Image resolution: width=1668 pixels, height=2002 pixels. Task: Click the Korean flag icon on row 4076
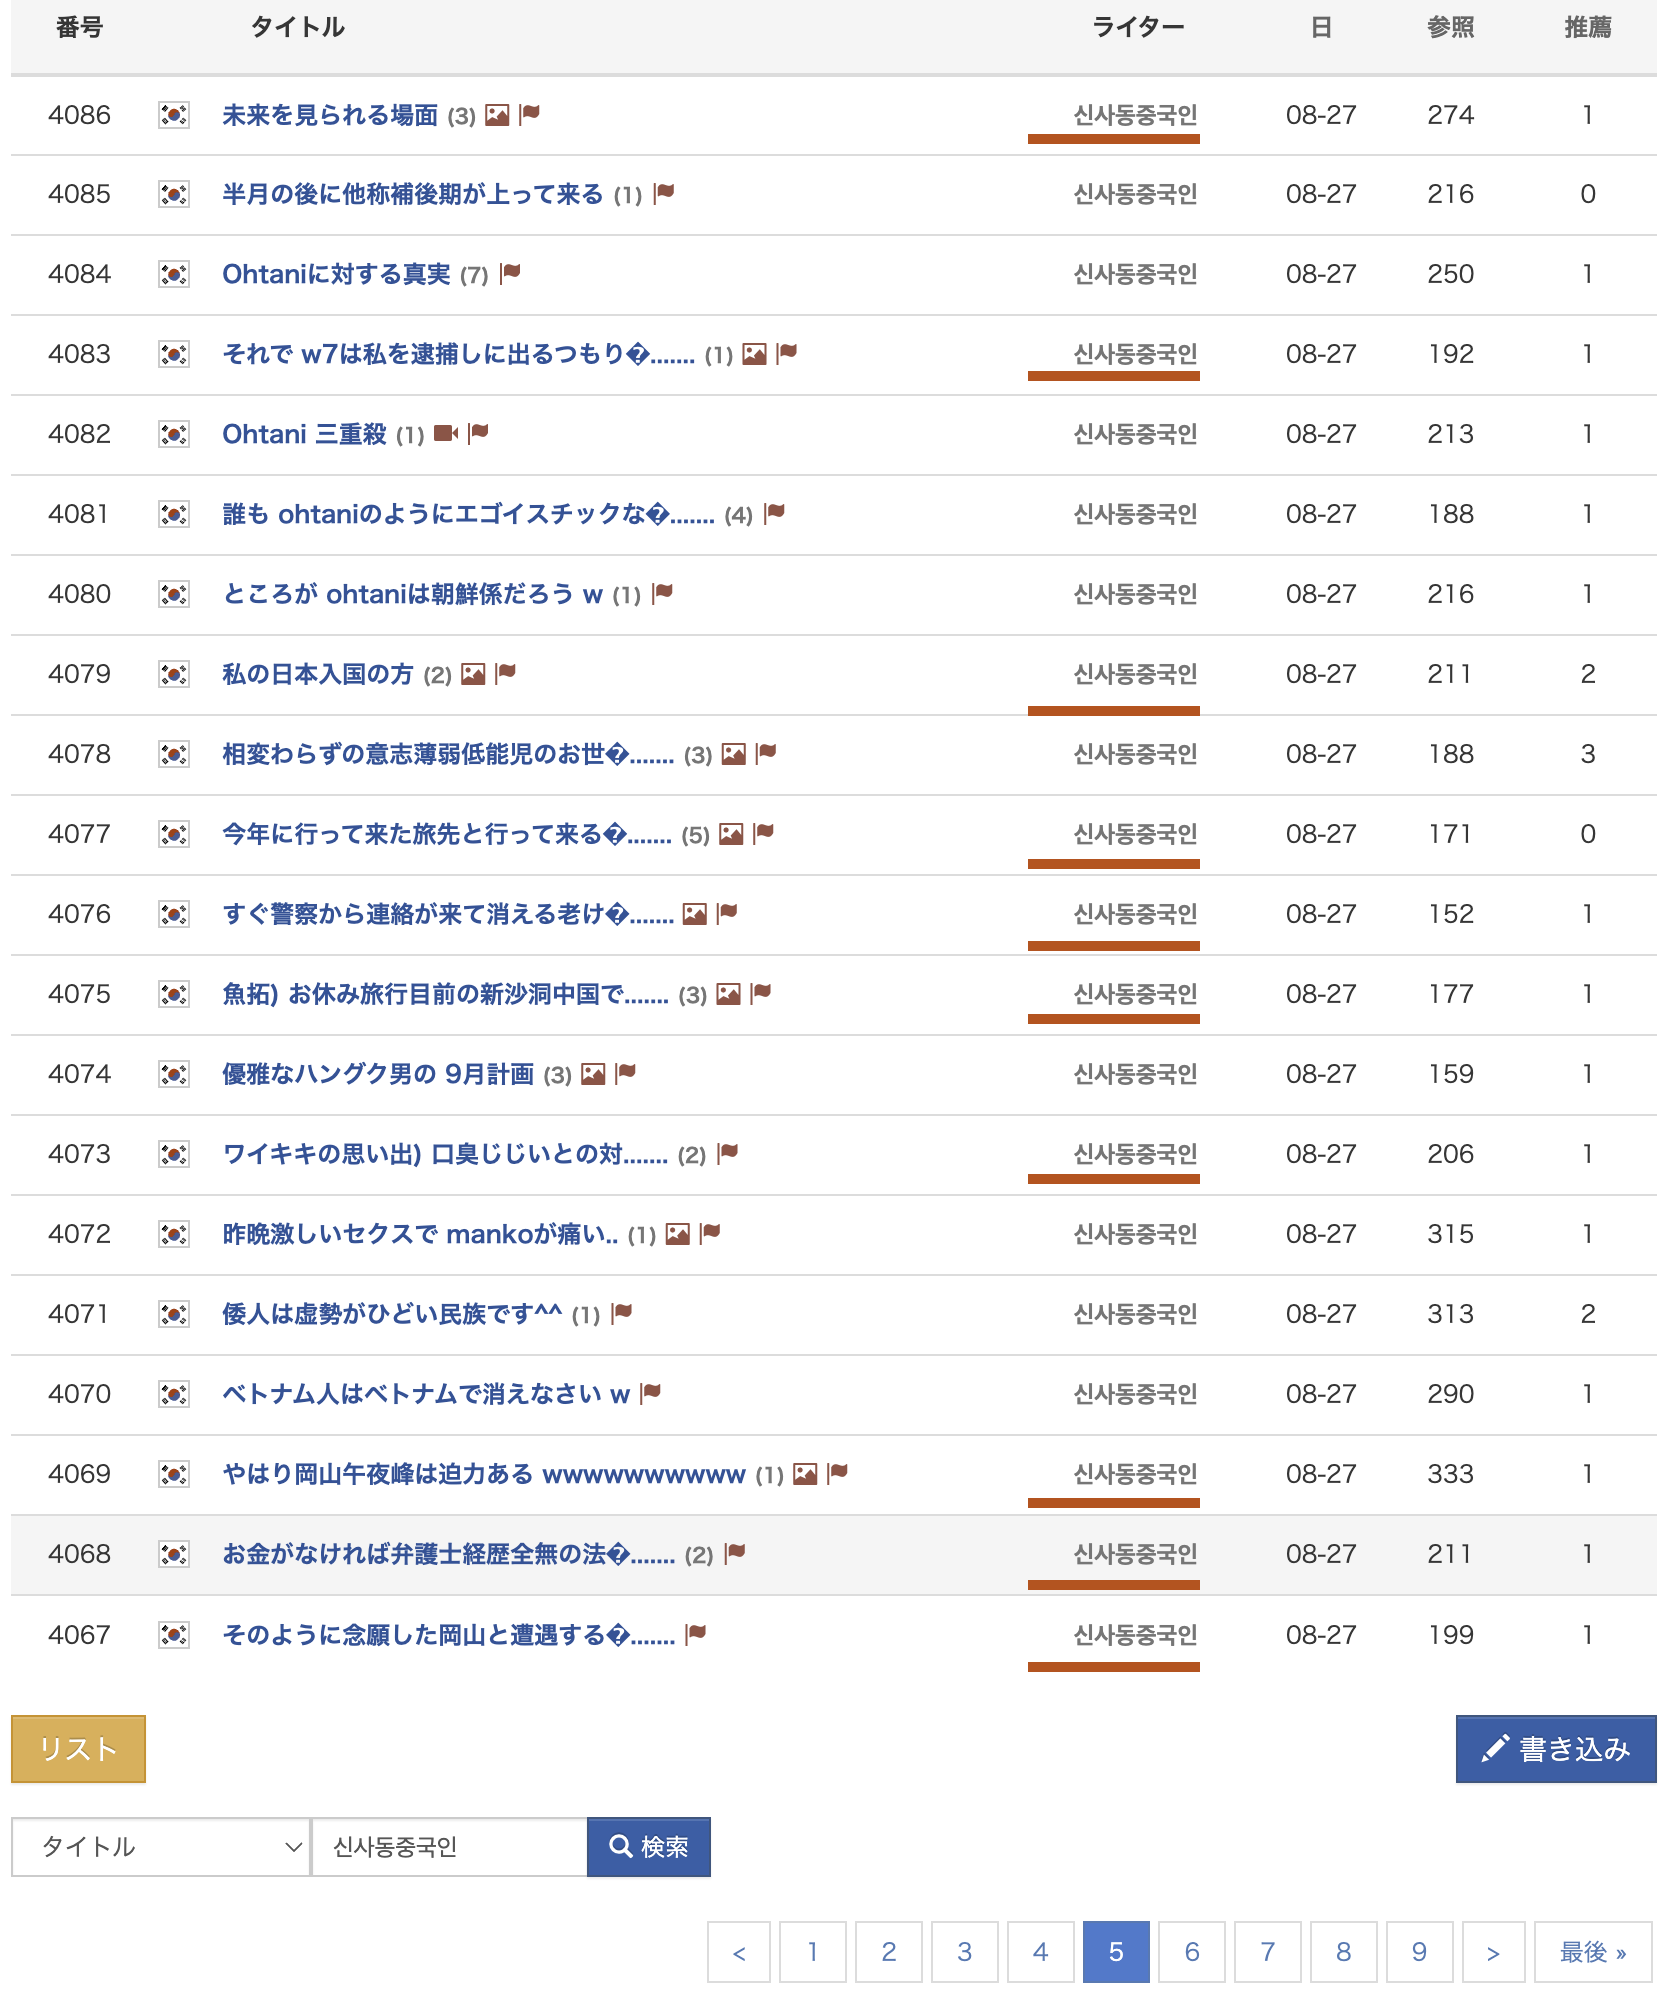click(x=174, y=914)
